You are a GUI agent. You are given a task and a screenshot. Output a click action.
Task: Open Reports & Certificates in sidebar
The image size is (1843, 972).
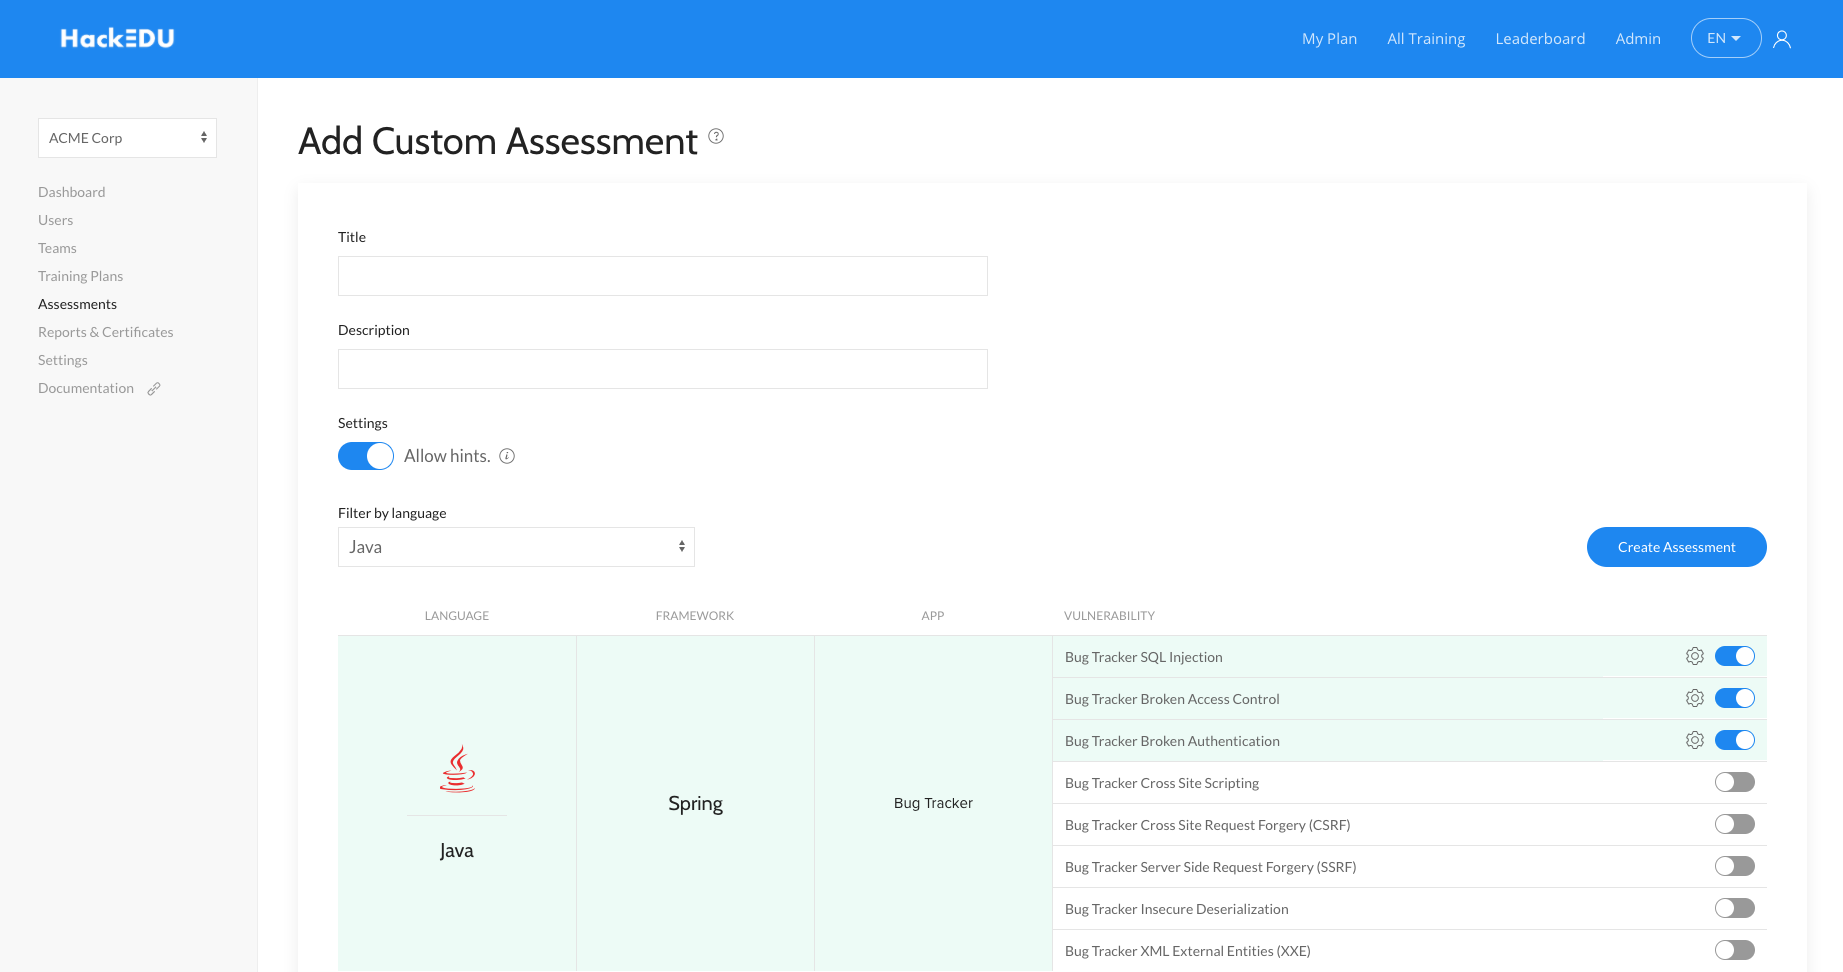[x=106, y=332]
